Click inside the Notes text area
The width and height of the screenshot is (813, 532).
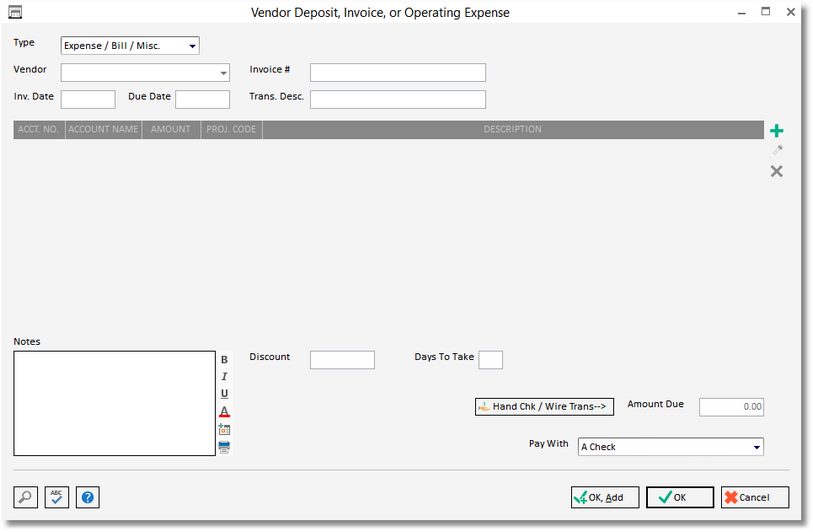pyautogui.click(x=115, y=403)
